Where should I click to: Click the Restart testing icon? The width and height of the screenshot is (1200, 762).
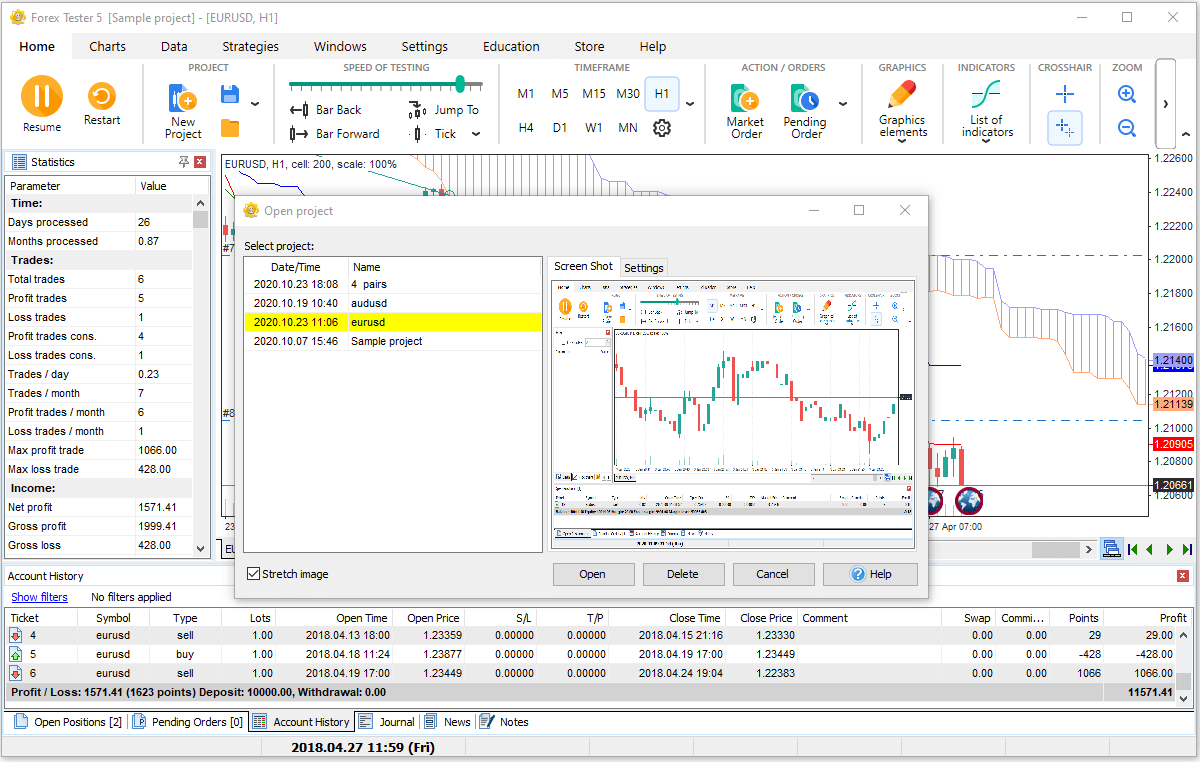click(102, 97)
